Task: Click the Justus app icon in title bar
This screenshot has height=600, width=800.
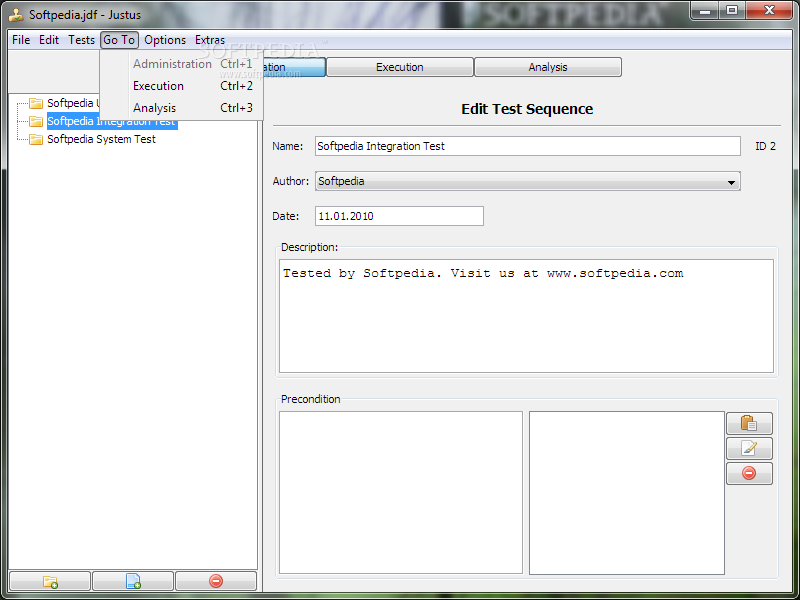Action: coord(16,14)
